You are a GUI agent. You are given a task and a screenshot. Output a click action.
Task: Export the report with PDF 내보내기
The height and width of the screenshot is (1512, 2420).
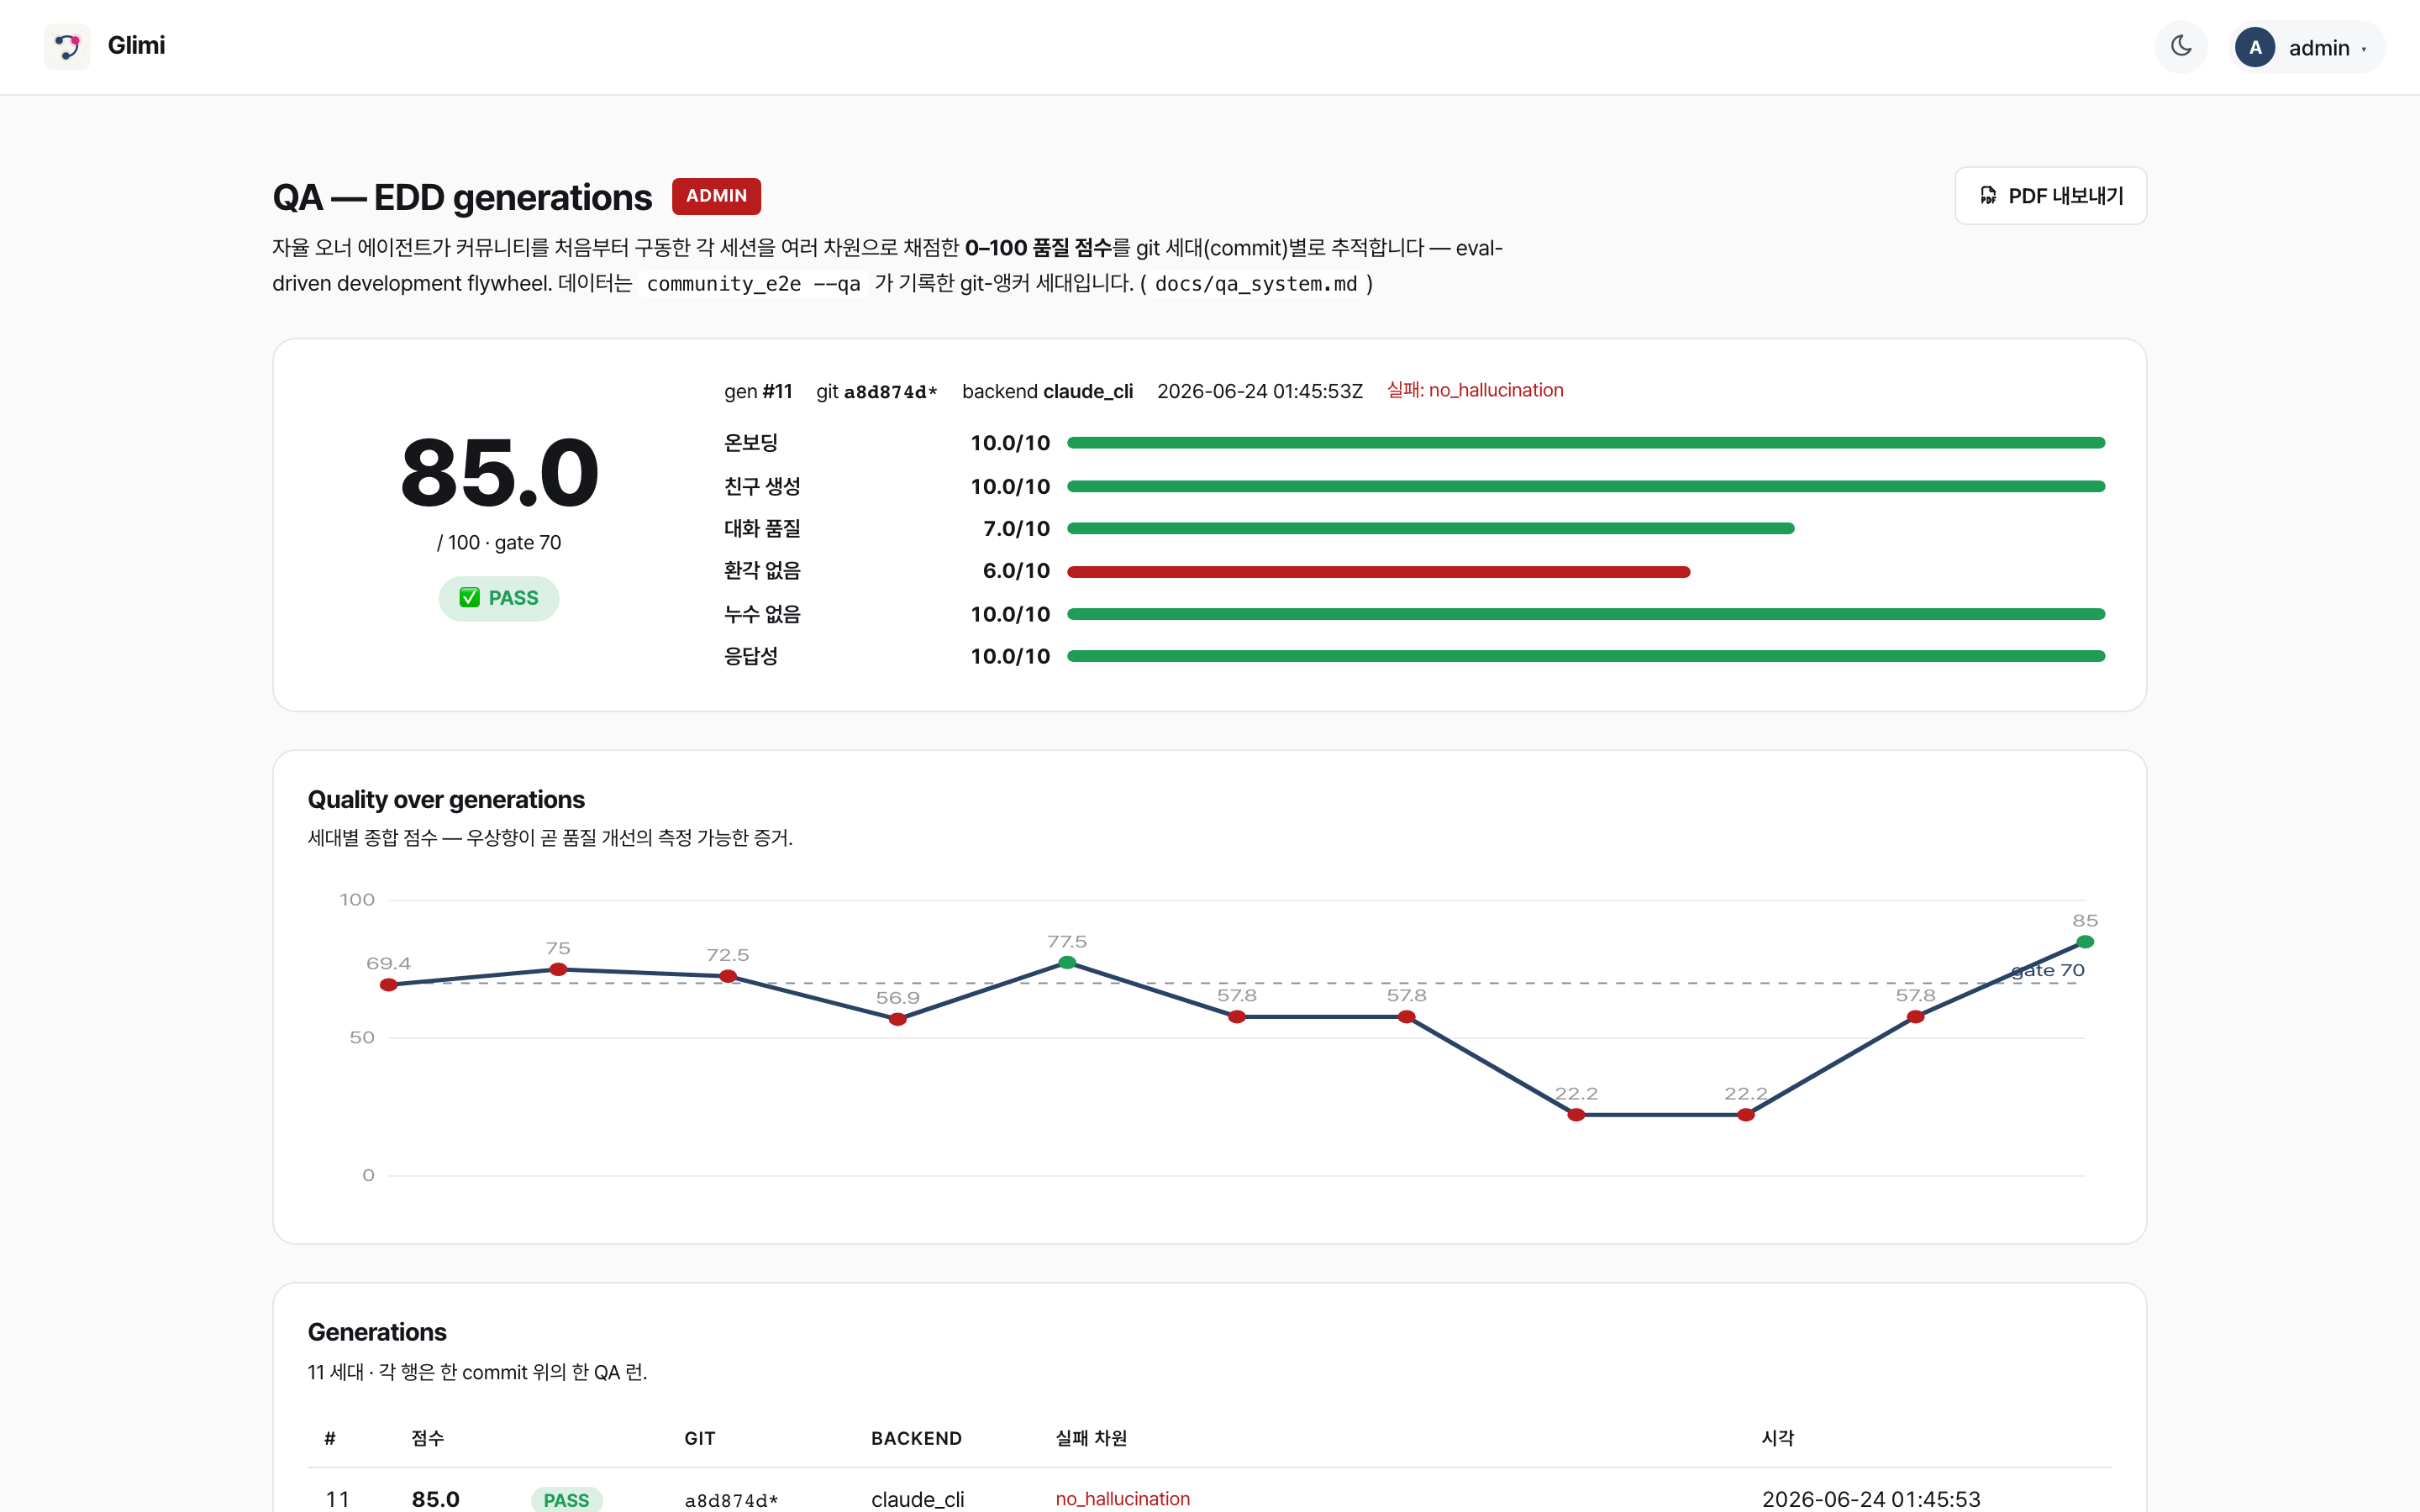coord(2050,196)
